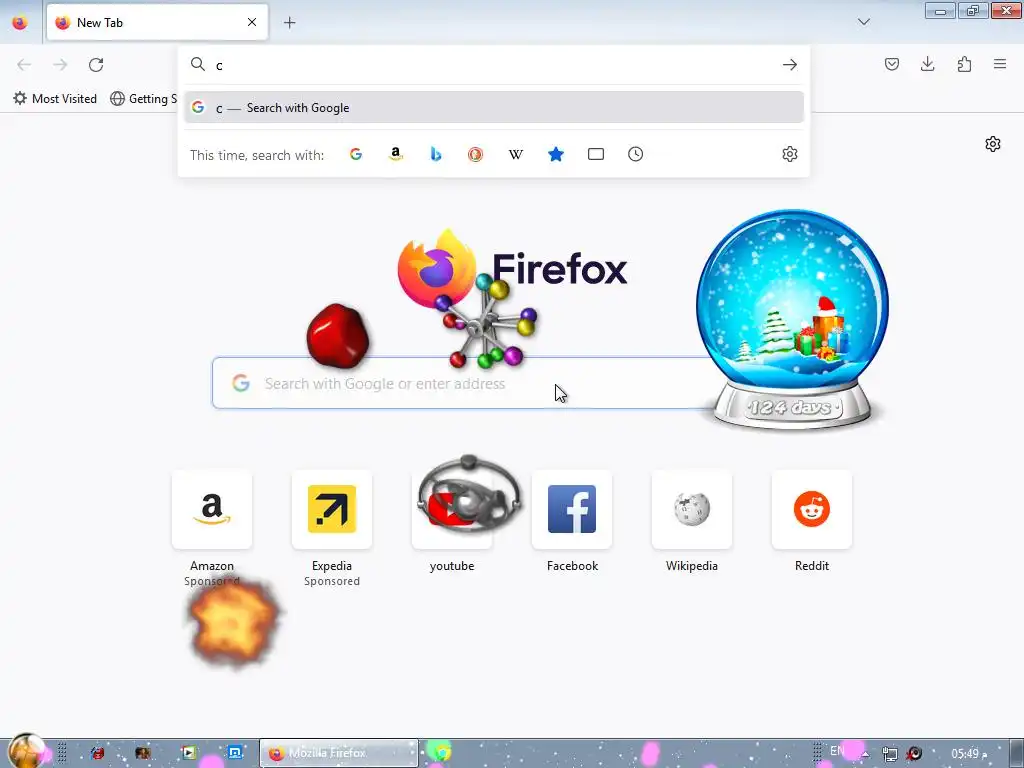
Task: Click the snow globe countdown widget
Action: tap(793, 319)
